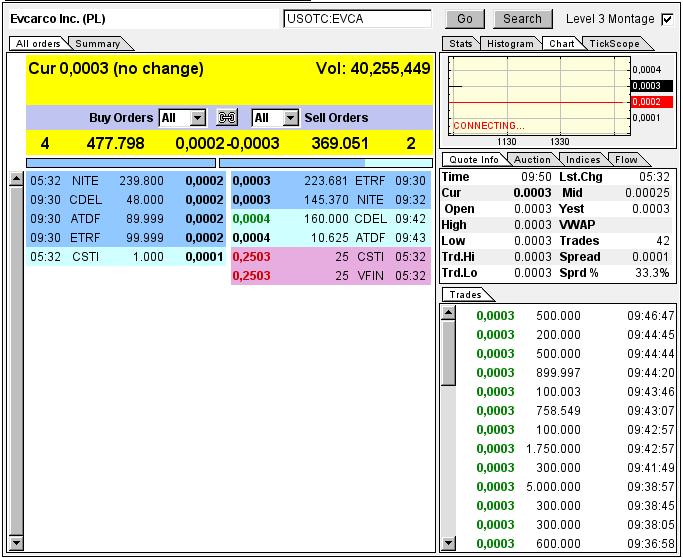This screenshot has height=558, width=683.
Task: Click the 0,0003 price label on chart
Action: pos(652,86)
